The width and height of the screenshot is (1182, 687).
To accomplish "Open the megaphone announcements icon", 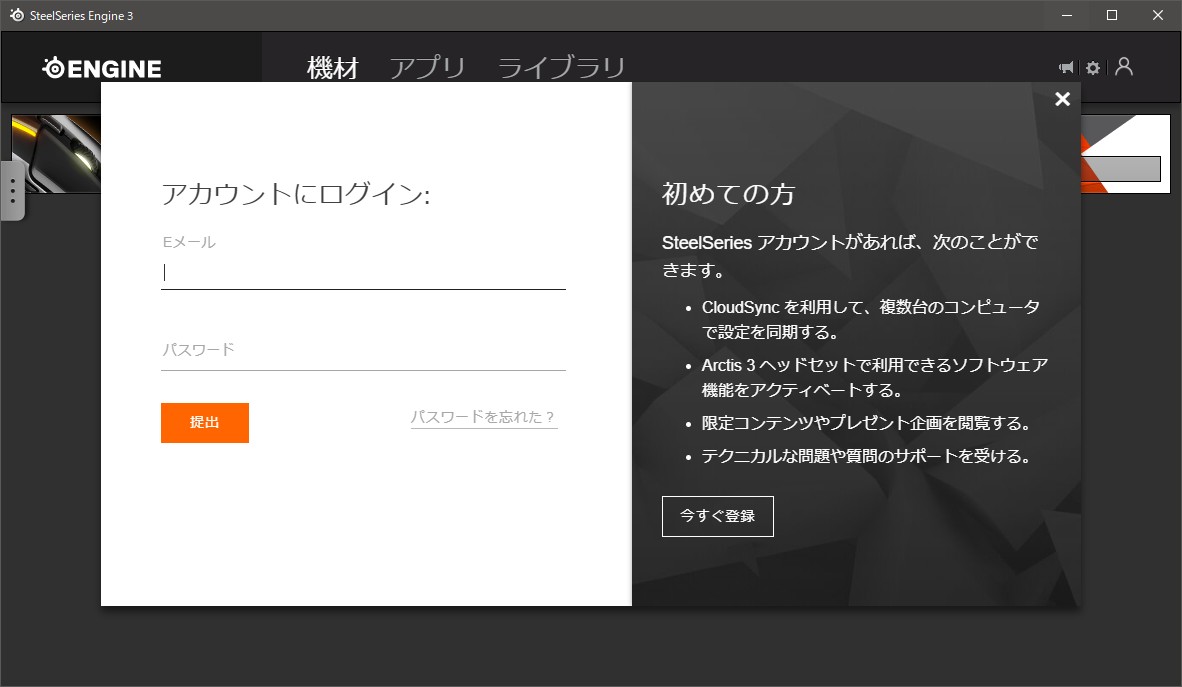I will coord(1066,68).
